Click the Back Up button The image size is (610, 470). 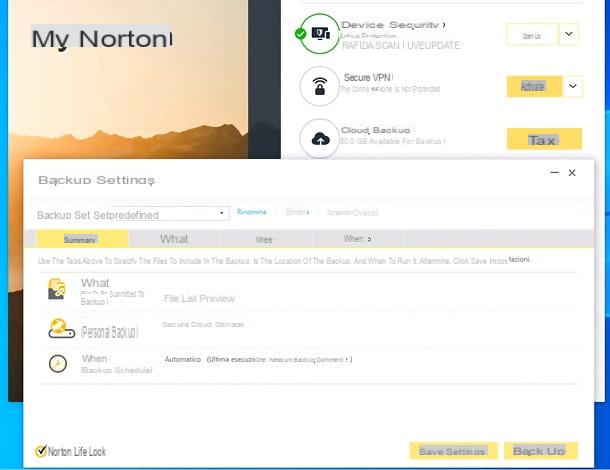540,451
